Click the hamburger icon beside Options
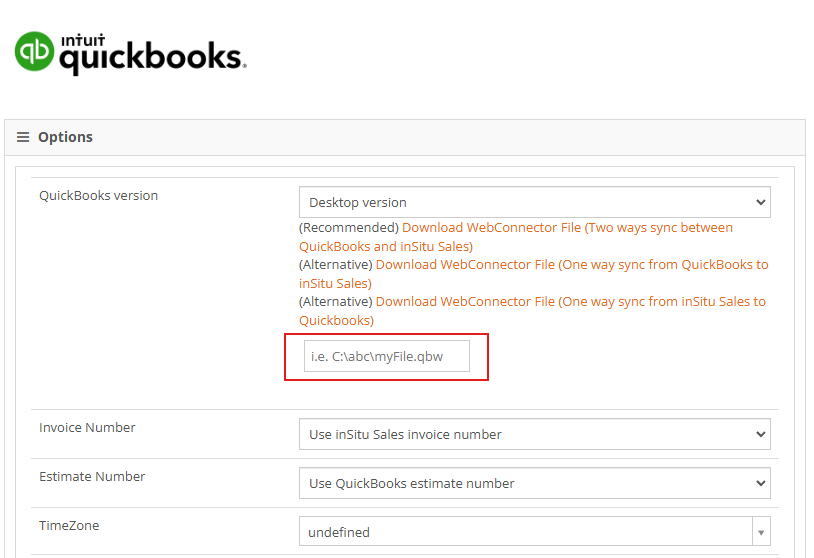The width and height of the screenshot is (814, 558). [23, 137]
